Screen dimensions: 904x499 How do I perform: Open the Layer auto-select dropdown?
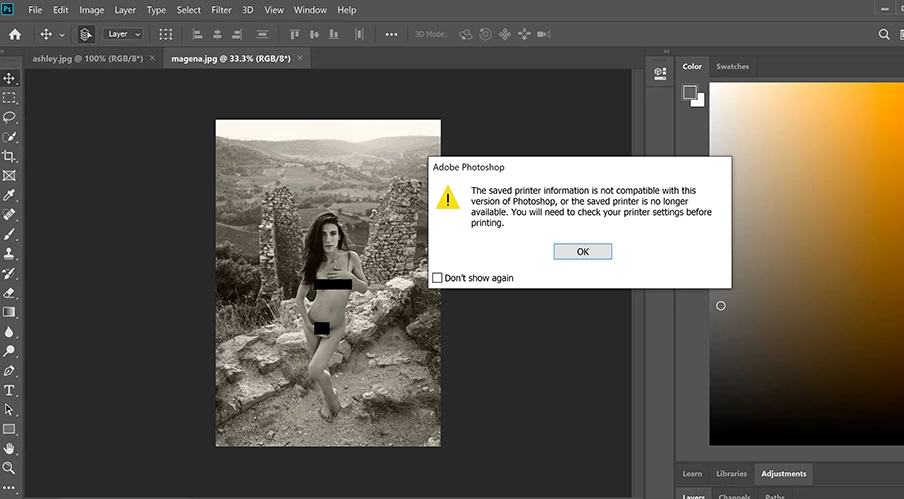click(123, 34)
